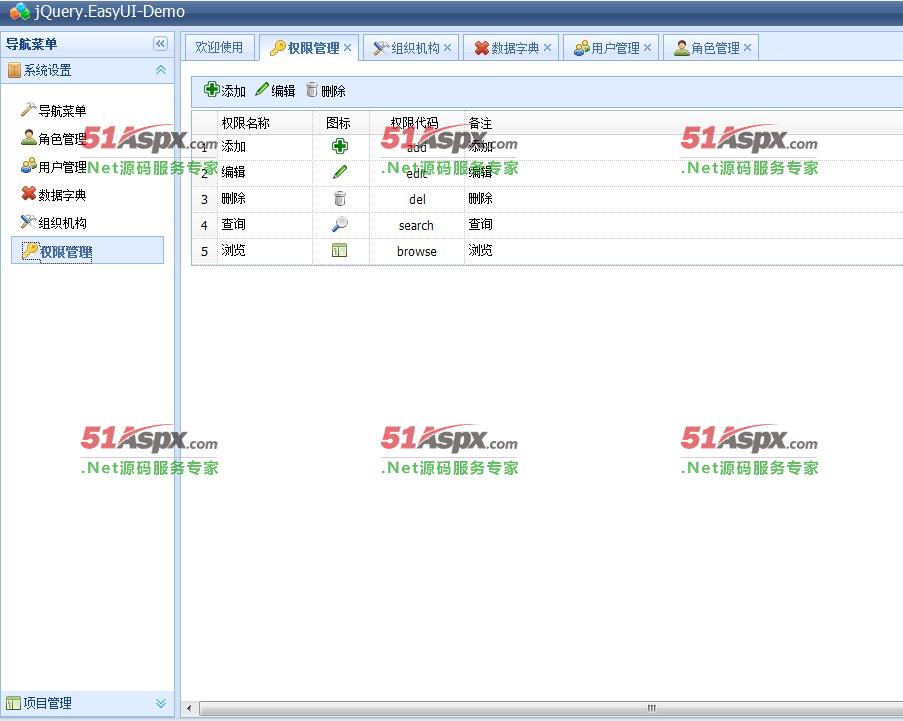Click the red X icon on 数据字典 tab
The height and width of the screenshot is (721, 903).
[481, 48]
